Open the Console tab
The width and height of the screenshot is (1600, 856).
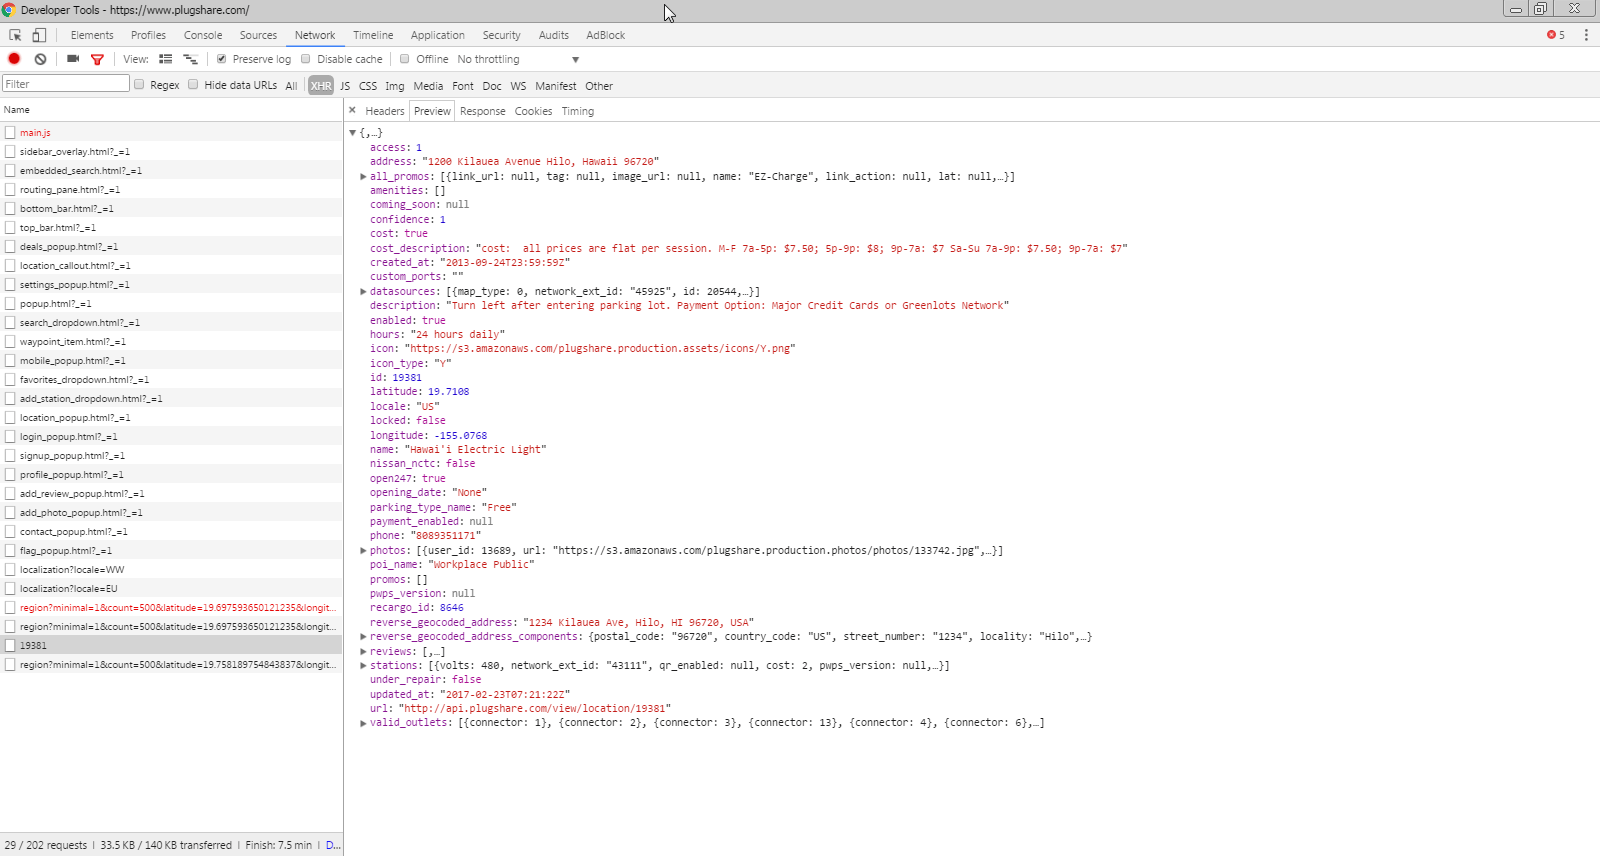click(x=203, y=35)
